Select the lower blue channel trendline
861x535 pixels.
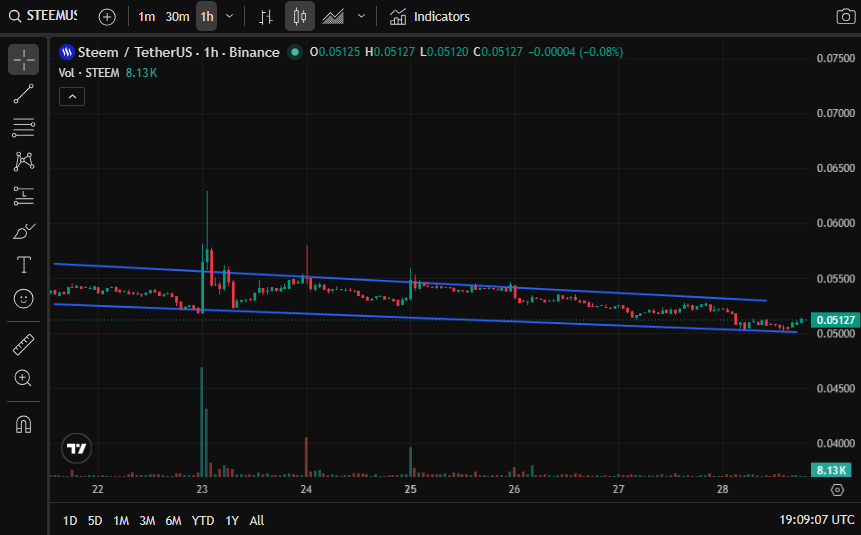point(426,318)
